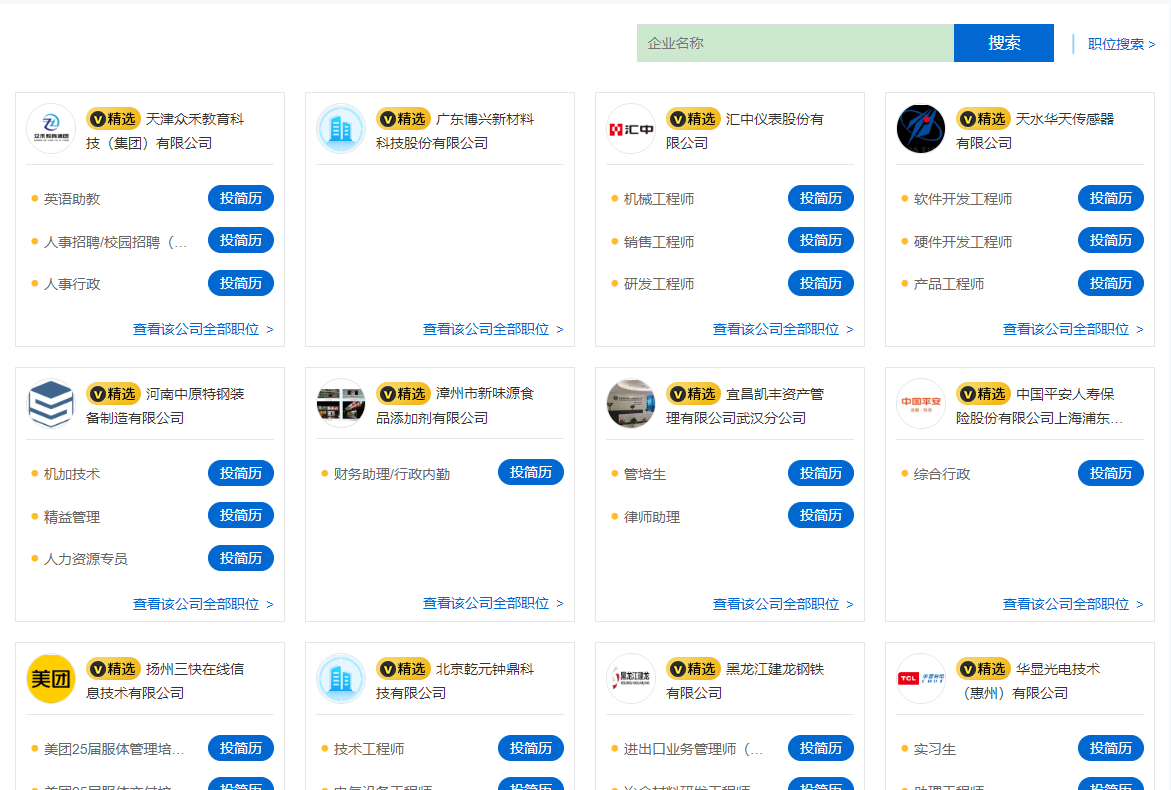Click the 漳州市新味源 company thumbnail
The width and height of the screenshot is (1171, 790).
click(341, 404)
